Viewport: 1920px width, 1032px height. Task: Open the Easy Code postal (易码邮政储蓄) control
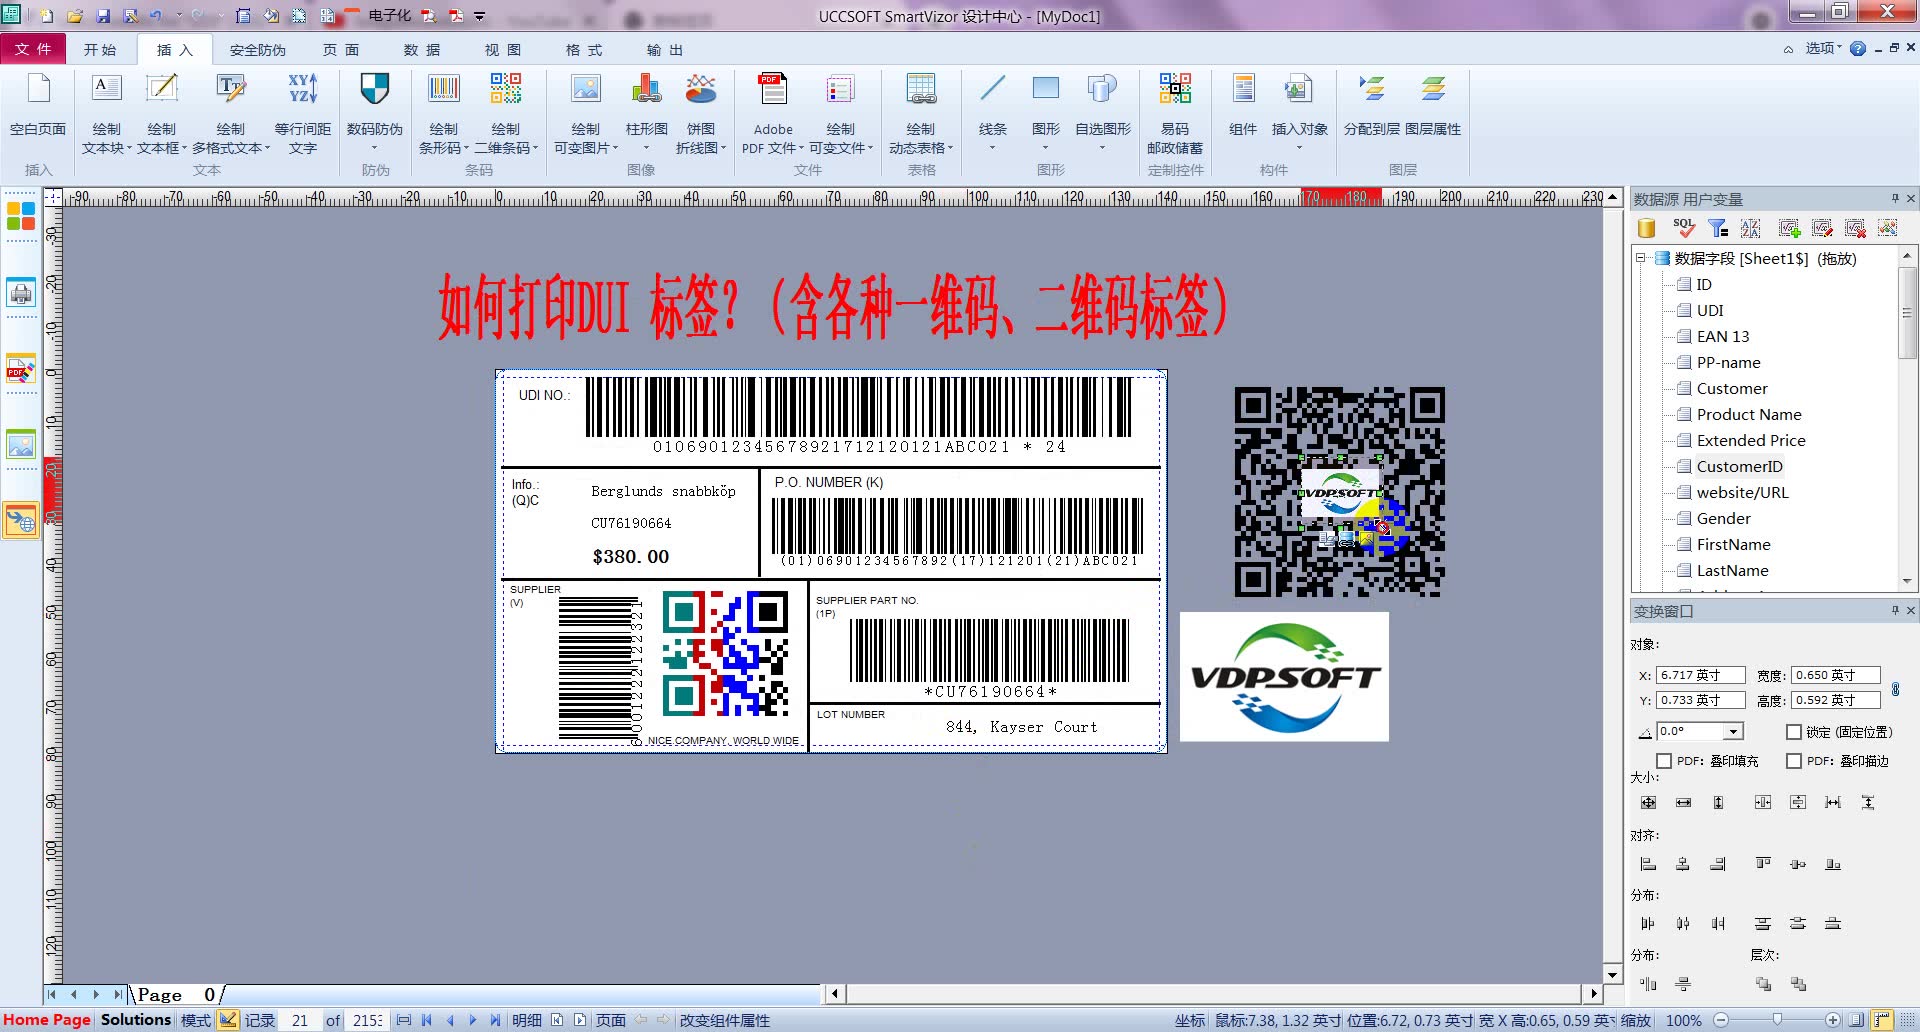(1175, 112)
